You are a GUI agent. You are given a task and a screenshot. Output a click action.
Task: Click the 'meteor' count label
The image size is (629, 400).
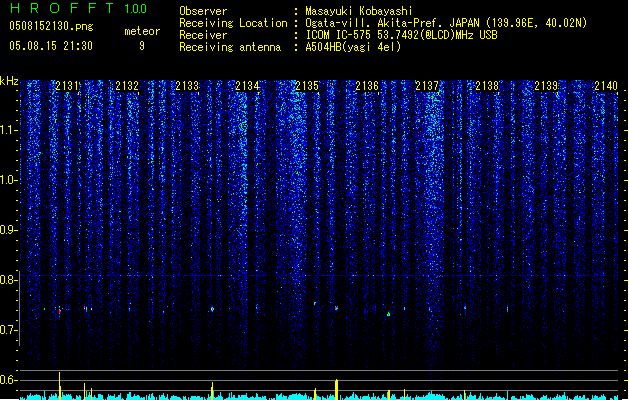click(142, 31)
